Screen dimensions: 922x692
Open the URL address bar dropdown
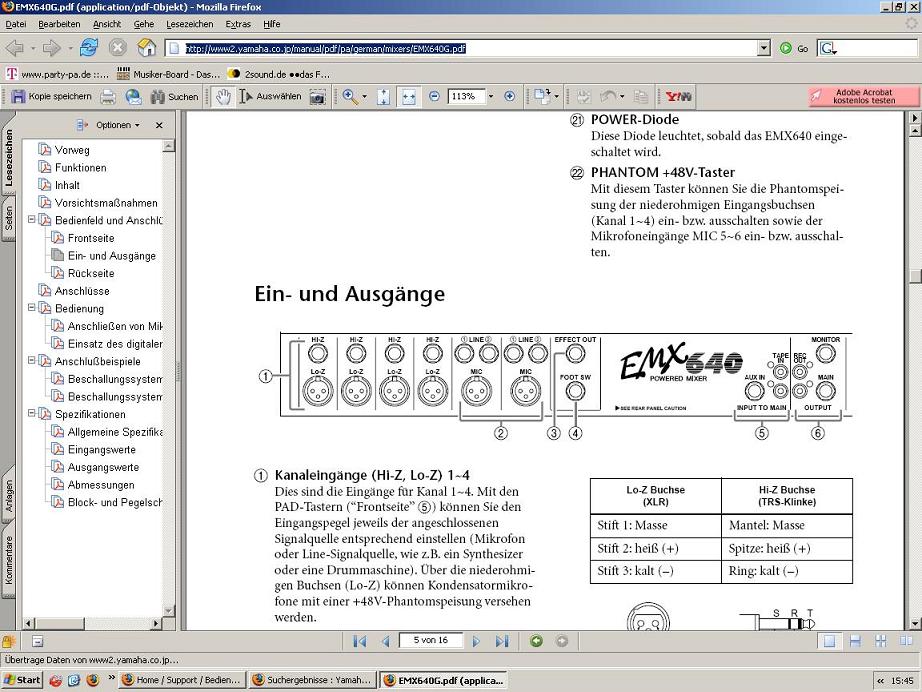764,48
